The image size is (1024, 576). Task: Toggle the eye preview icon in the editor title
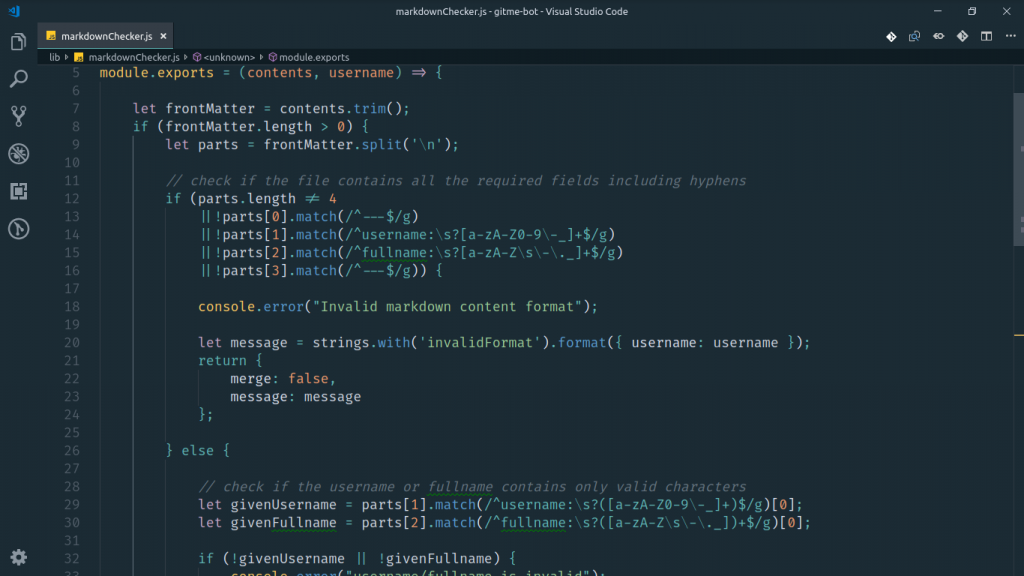point(937,35)
